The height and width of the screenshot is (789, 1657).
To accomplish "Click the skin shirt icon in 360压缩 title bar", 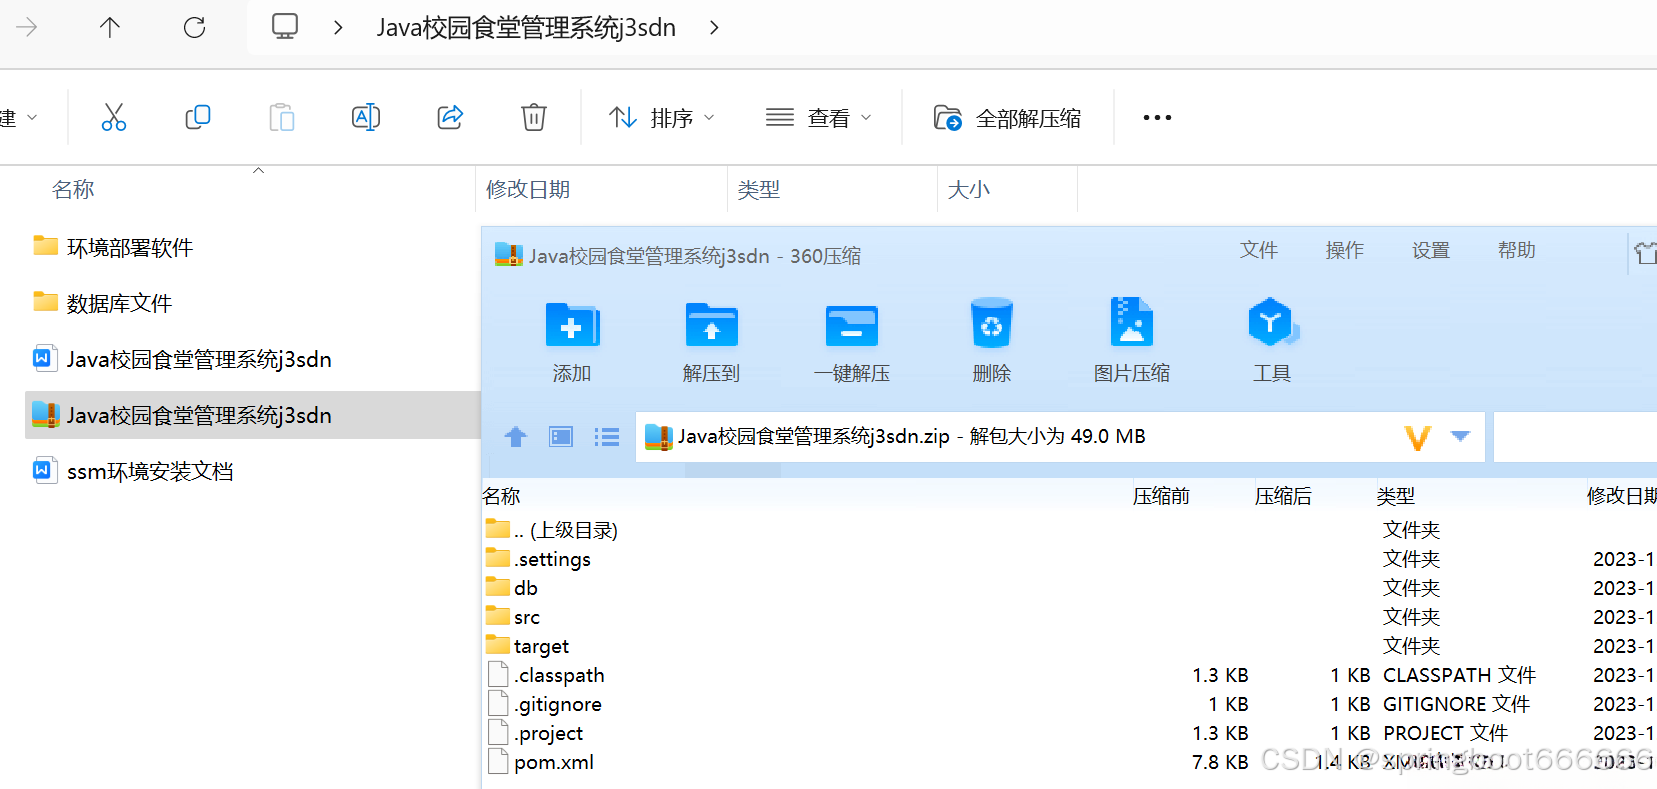I will (x=1646, y=252).
